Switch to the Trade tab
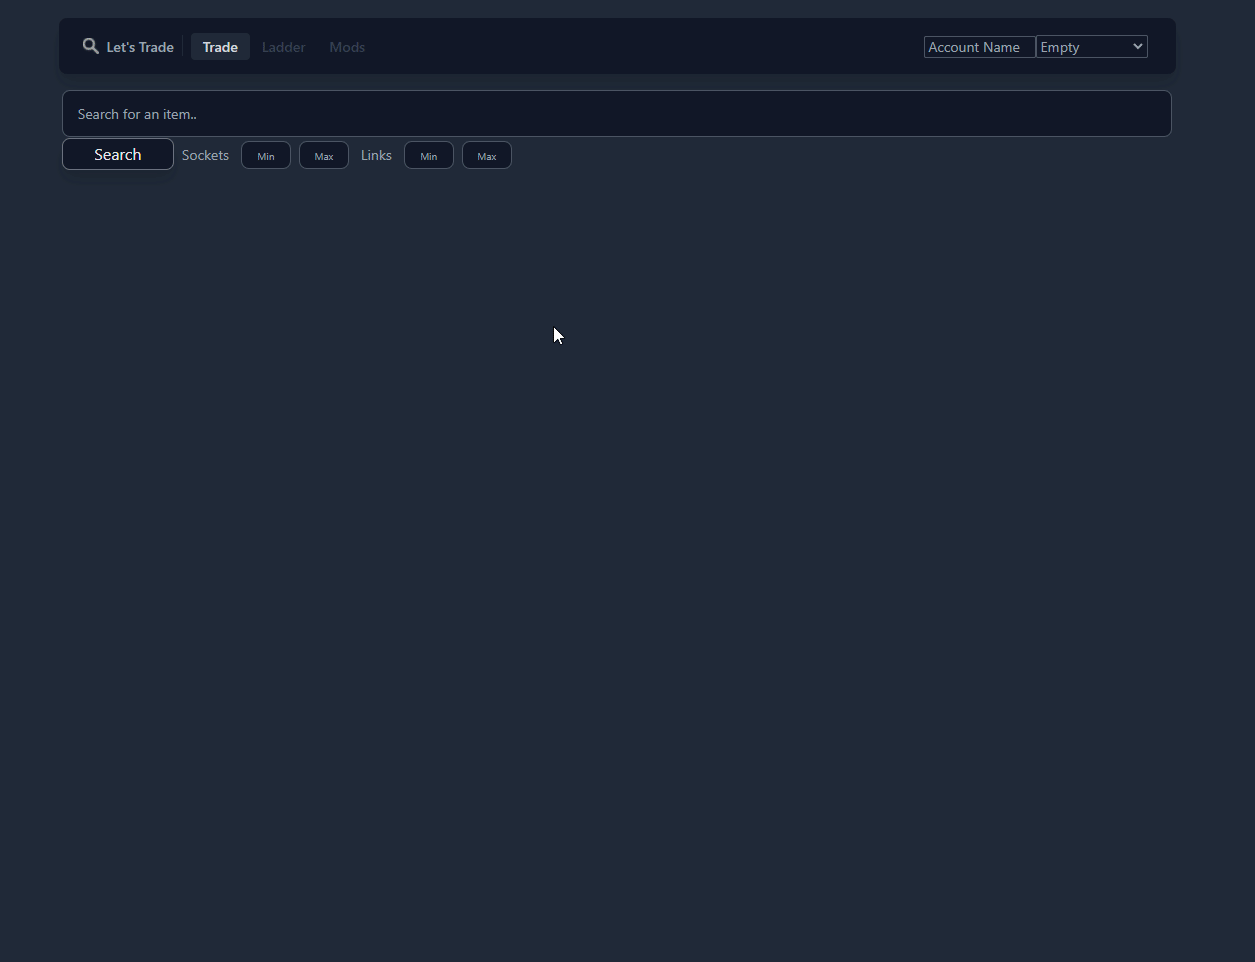The height and width of the screenshot is (962, 1255). click(x=220, y=47)
